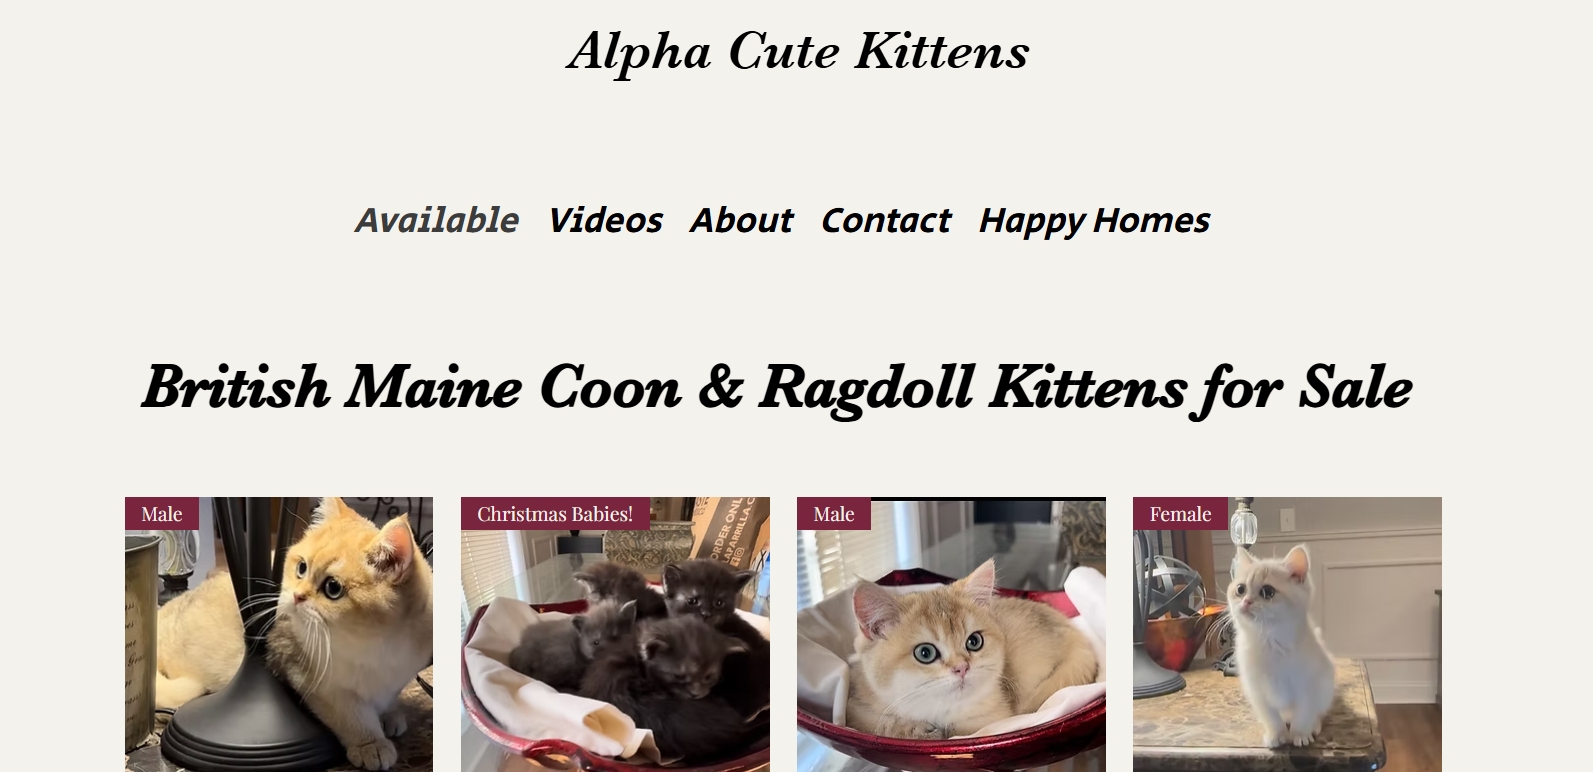The width and height of the screenshot is (1593, 772).
Task: Open the golden kitten in red bowl photo
Action: pos(951,634)
